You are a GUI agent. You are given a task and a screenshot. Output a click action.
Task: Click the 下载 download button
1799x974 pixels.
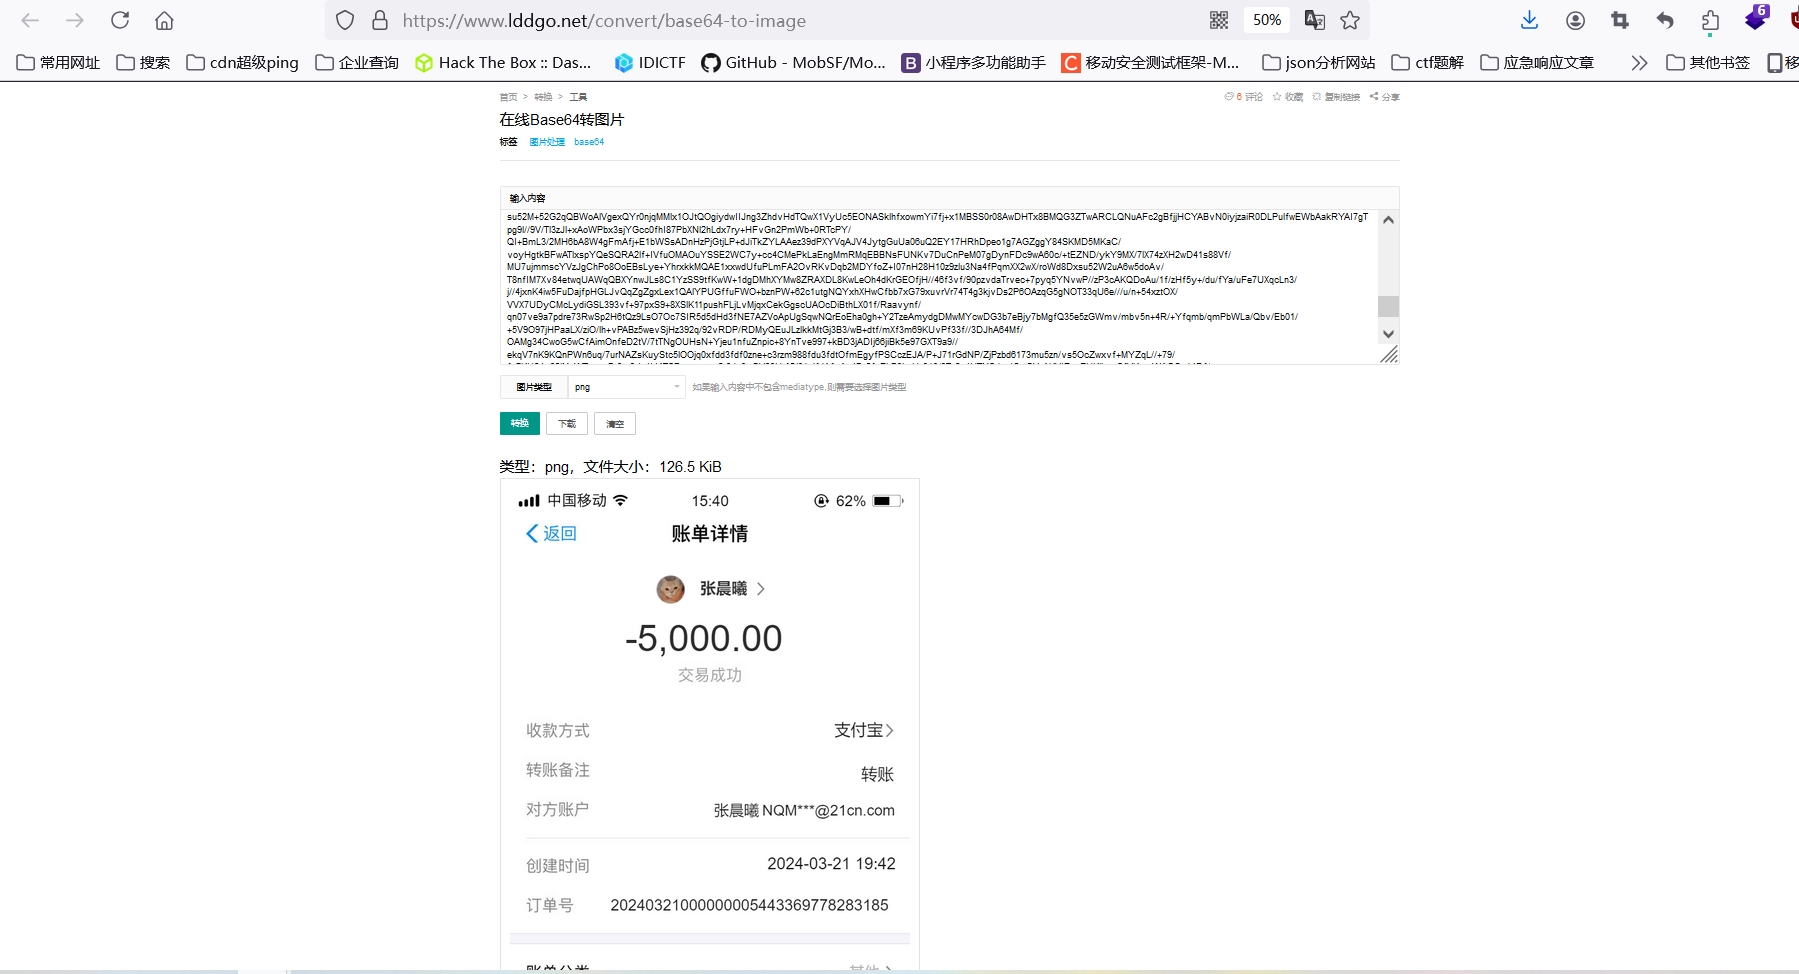[567, 423]
